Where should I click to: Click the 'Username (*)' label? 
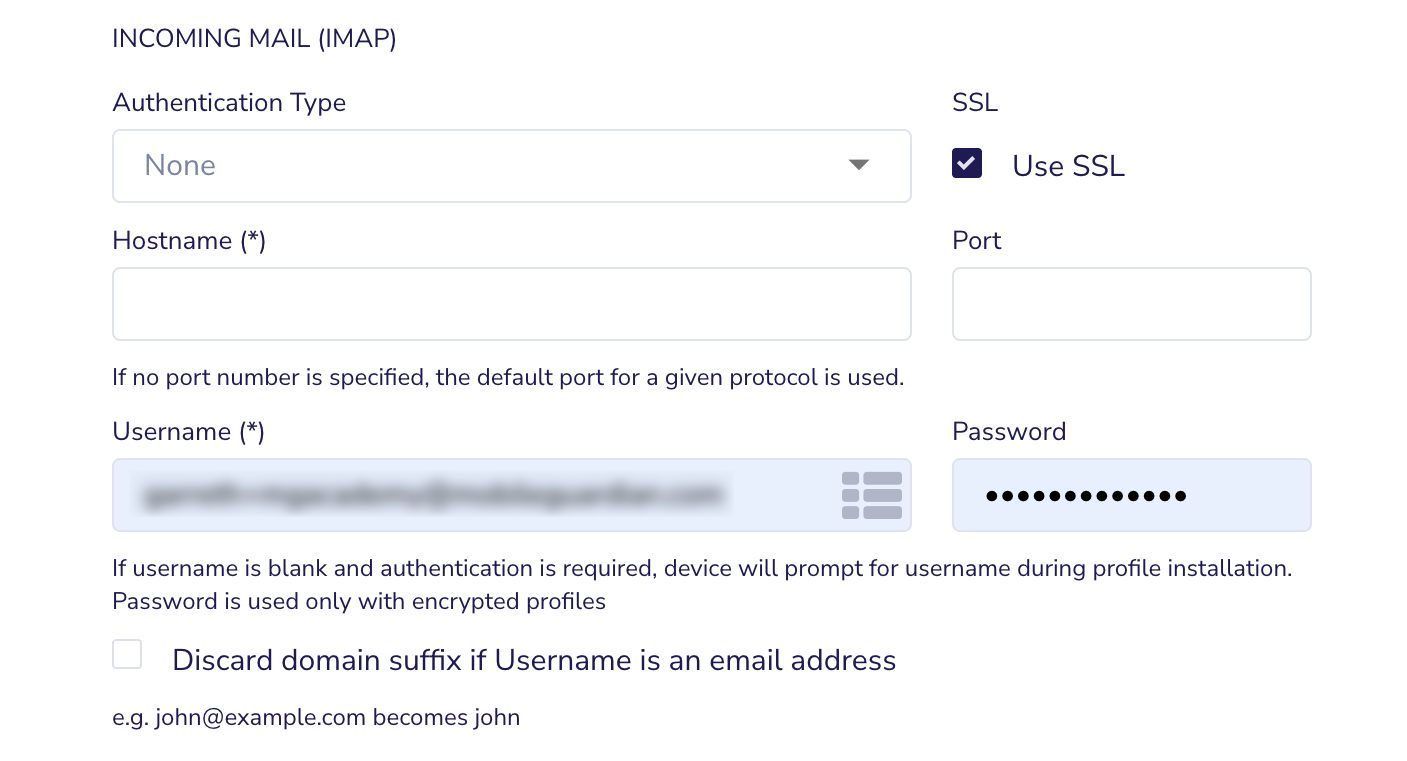coord(188,432)
